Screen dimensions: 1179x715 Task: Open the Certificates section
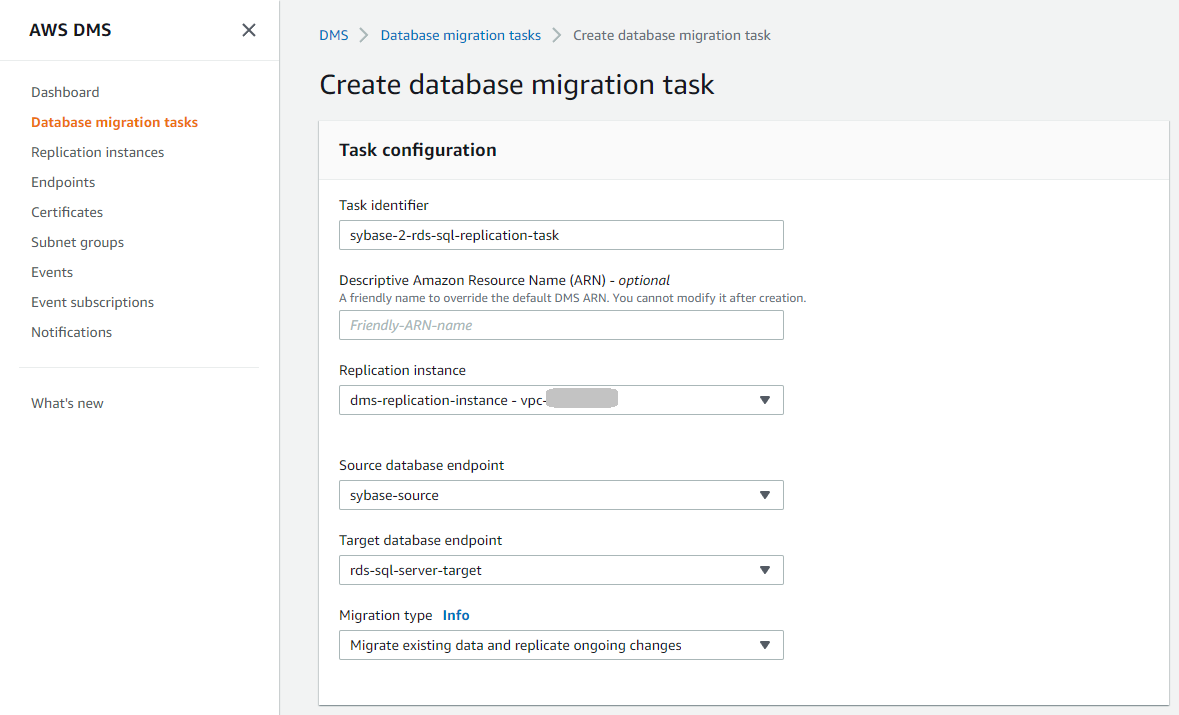pyautogui.click(x=67, y=212)
